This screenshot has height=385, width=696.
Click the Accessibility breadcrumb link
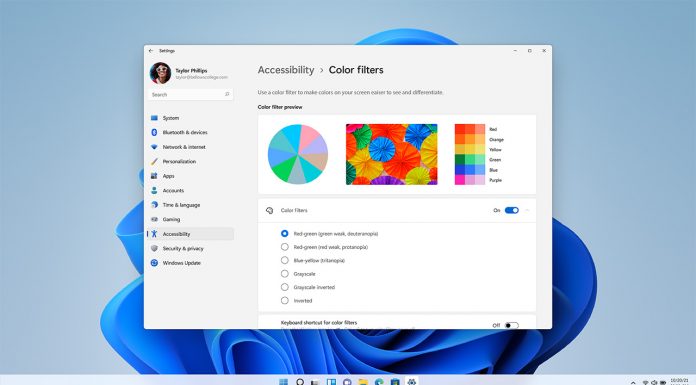click(286, 70)
